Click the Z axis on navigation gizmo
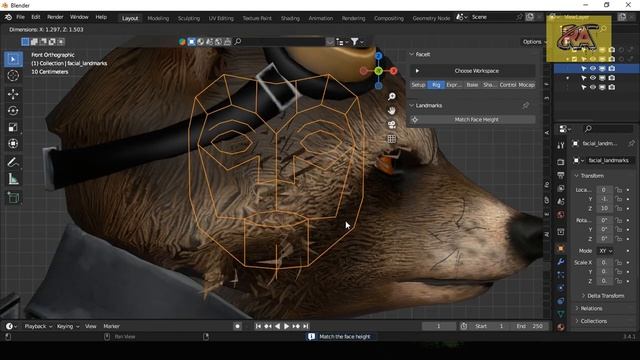640x360 pixels. click(x=378, y=56)
